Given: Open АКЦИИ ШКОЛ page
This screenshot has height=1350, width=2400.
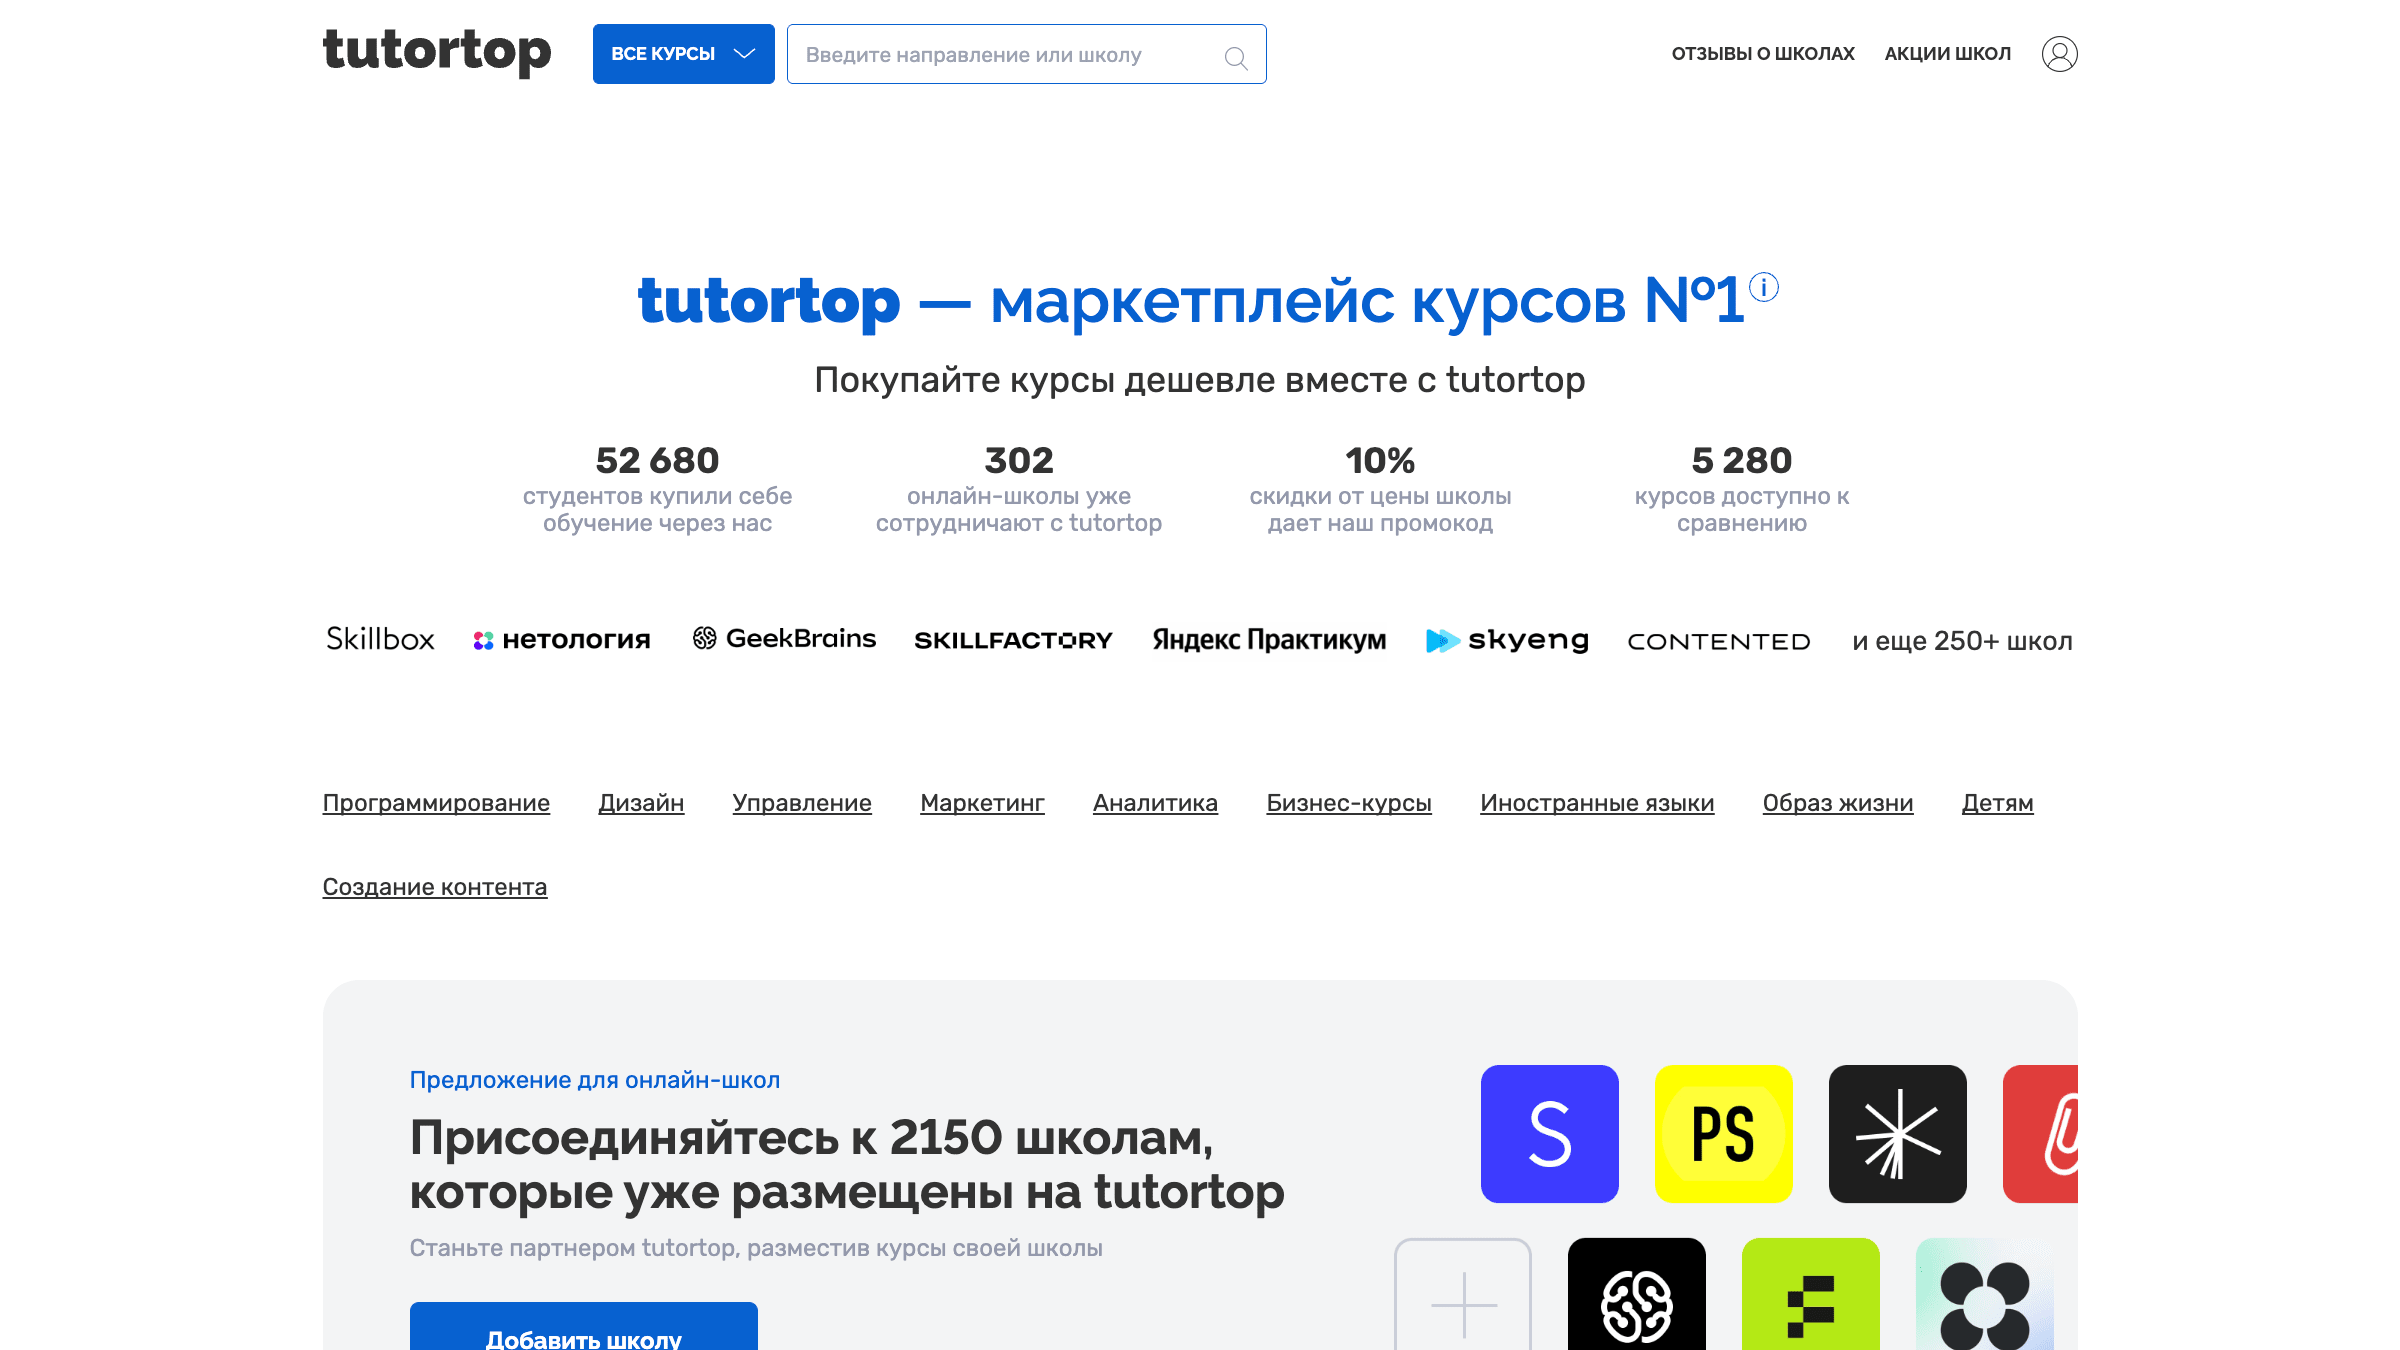Looking at the screenshot, I should [1948, 52].
